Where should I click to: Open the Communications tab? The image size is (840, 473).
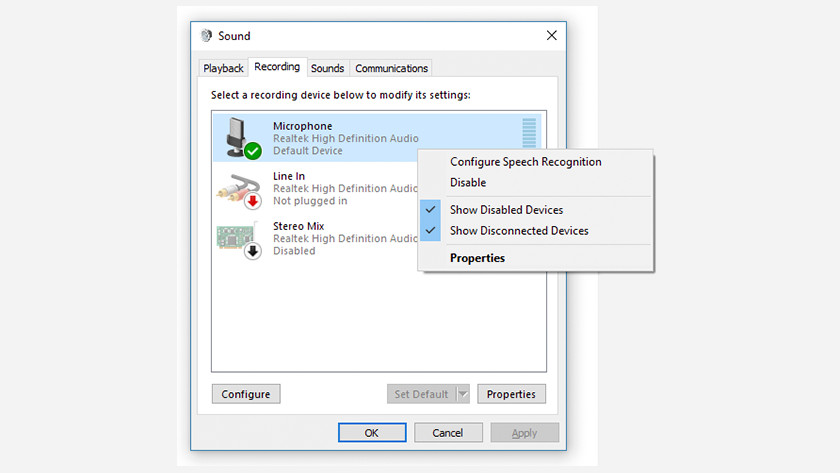coord(391,69)
